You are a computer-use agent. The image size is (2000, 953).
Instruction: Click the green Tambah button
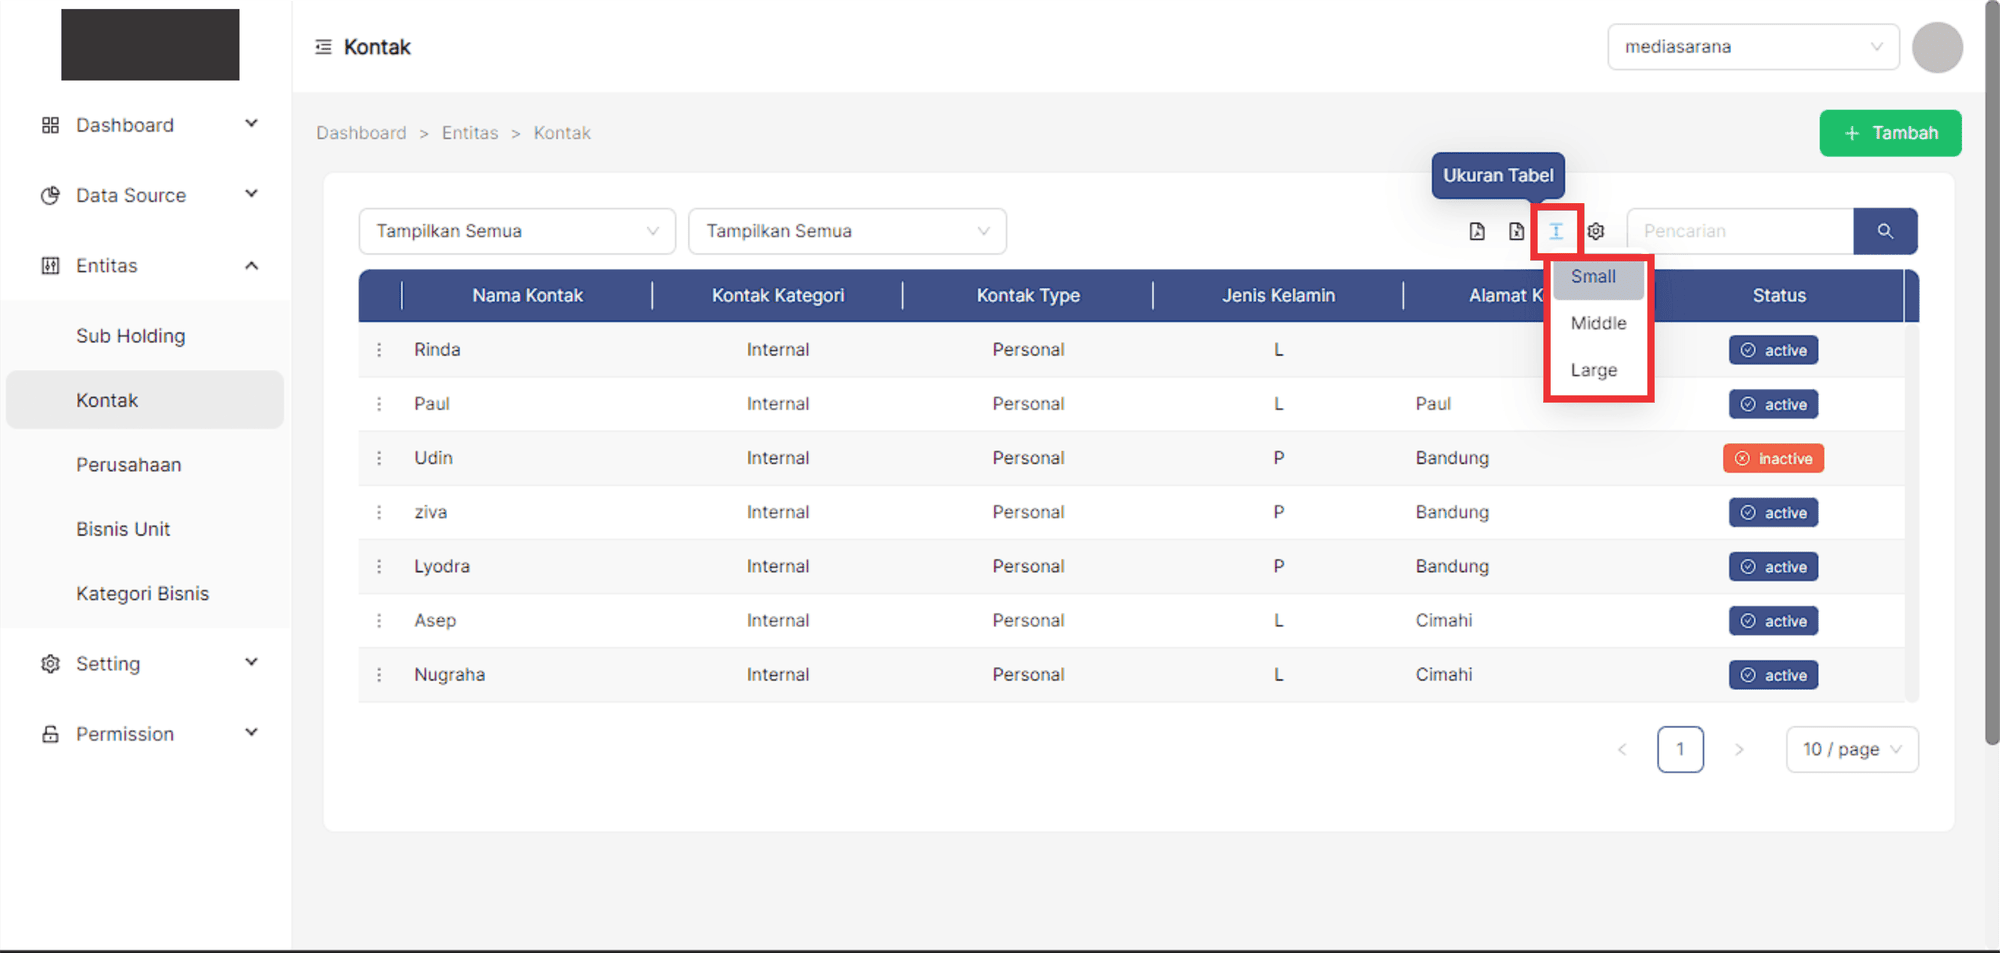click(1889, 133)
